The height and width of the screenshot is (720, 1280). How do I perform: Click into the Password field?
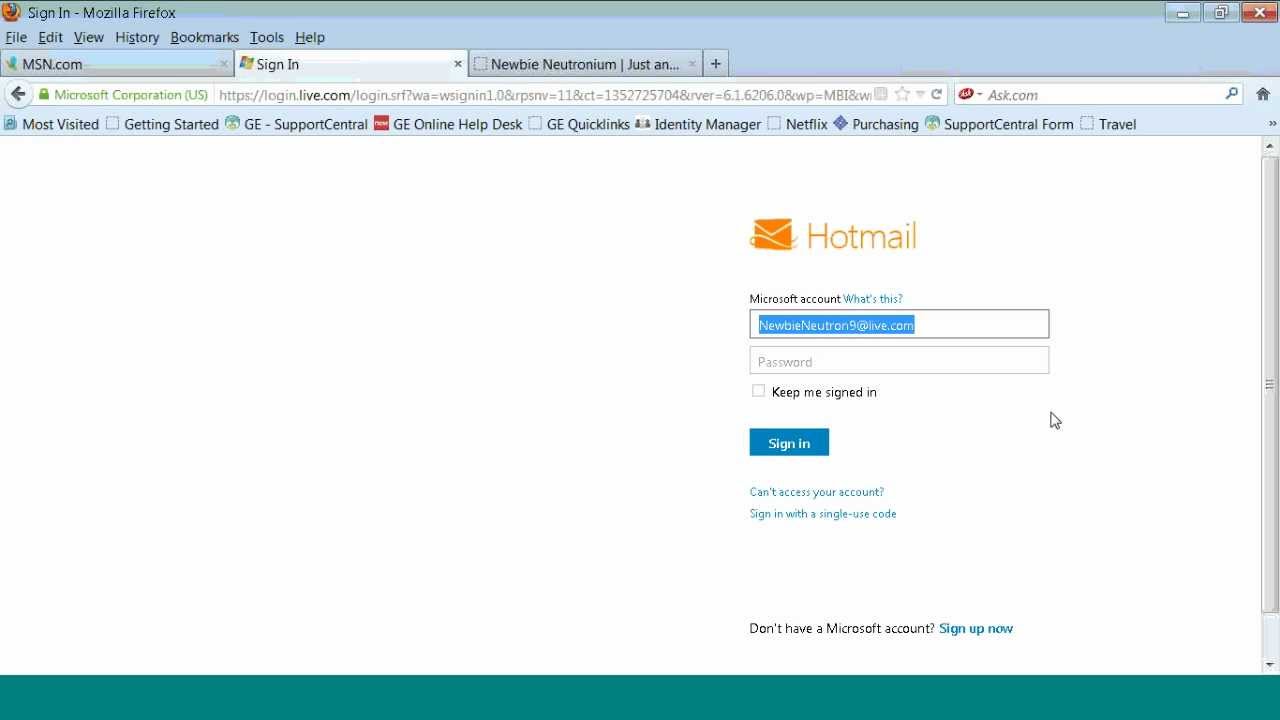(x=899, y=361)
